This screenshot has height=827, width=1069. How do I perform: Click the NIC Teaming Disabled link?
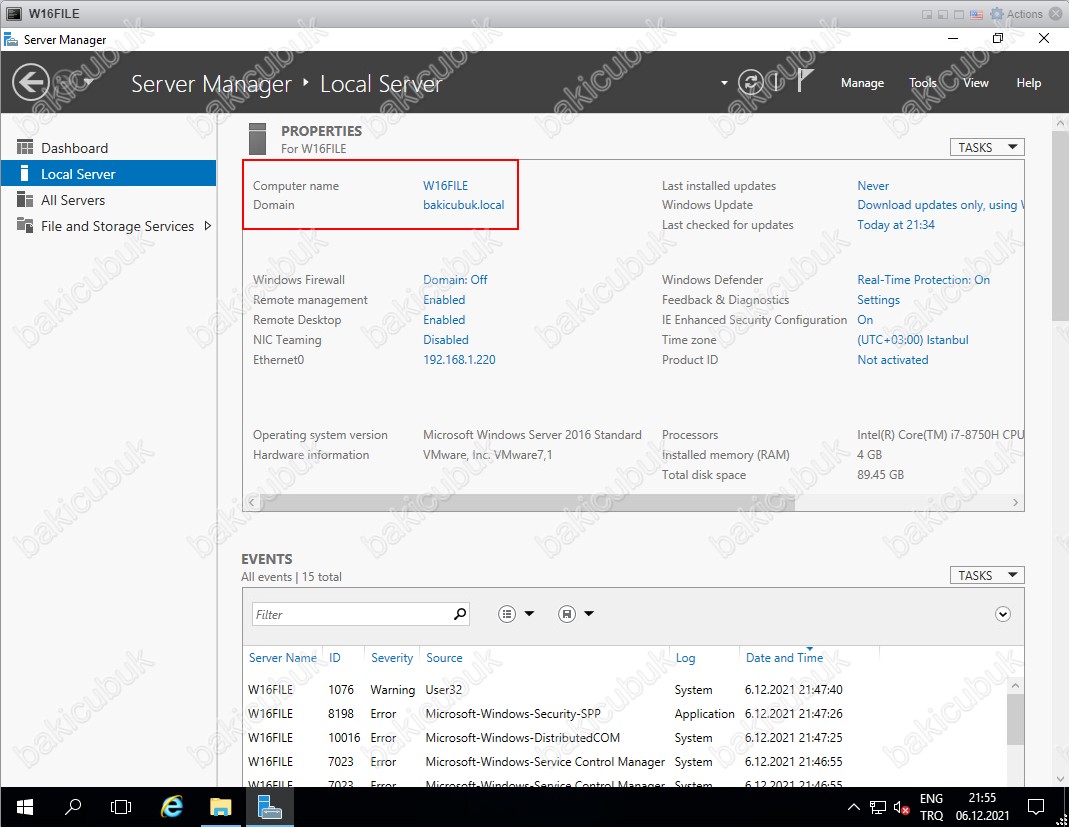point(445,340)
